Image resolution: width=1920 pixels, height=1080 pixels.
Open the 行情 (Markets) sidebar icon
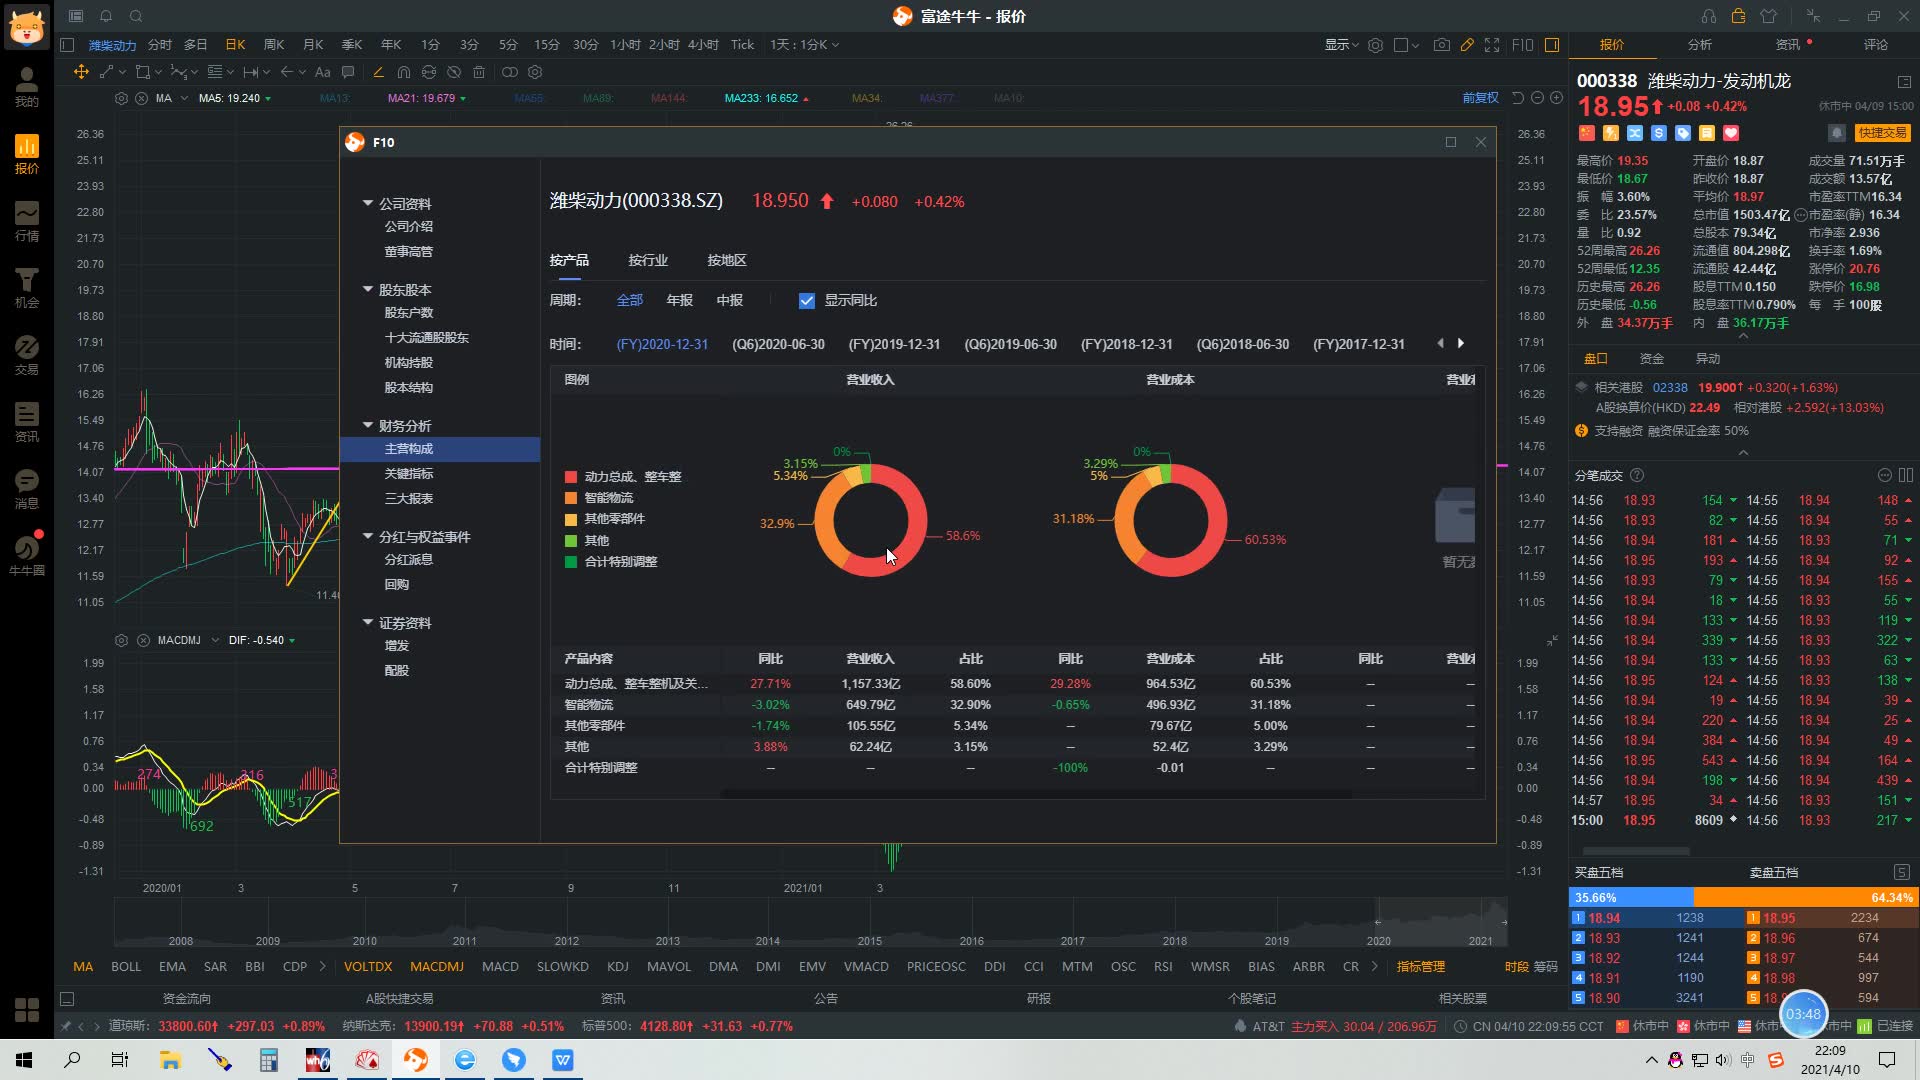click(27, 222)
